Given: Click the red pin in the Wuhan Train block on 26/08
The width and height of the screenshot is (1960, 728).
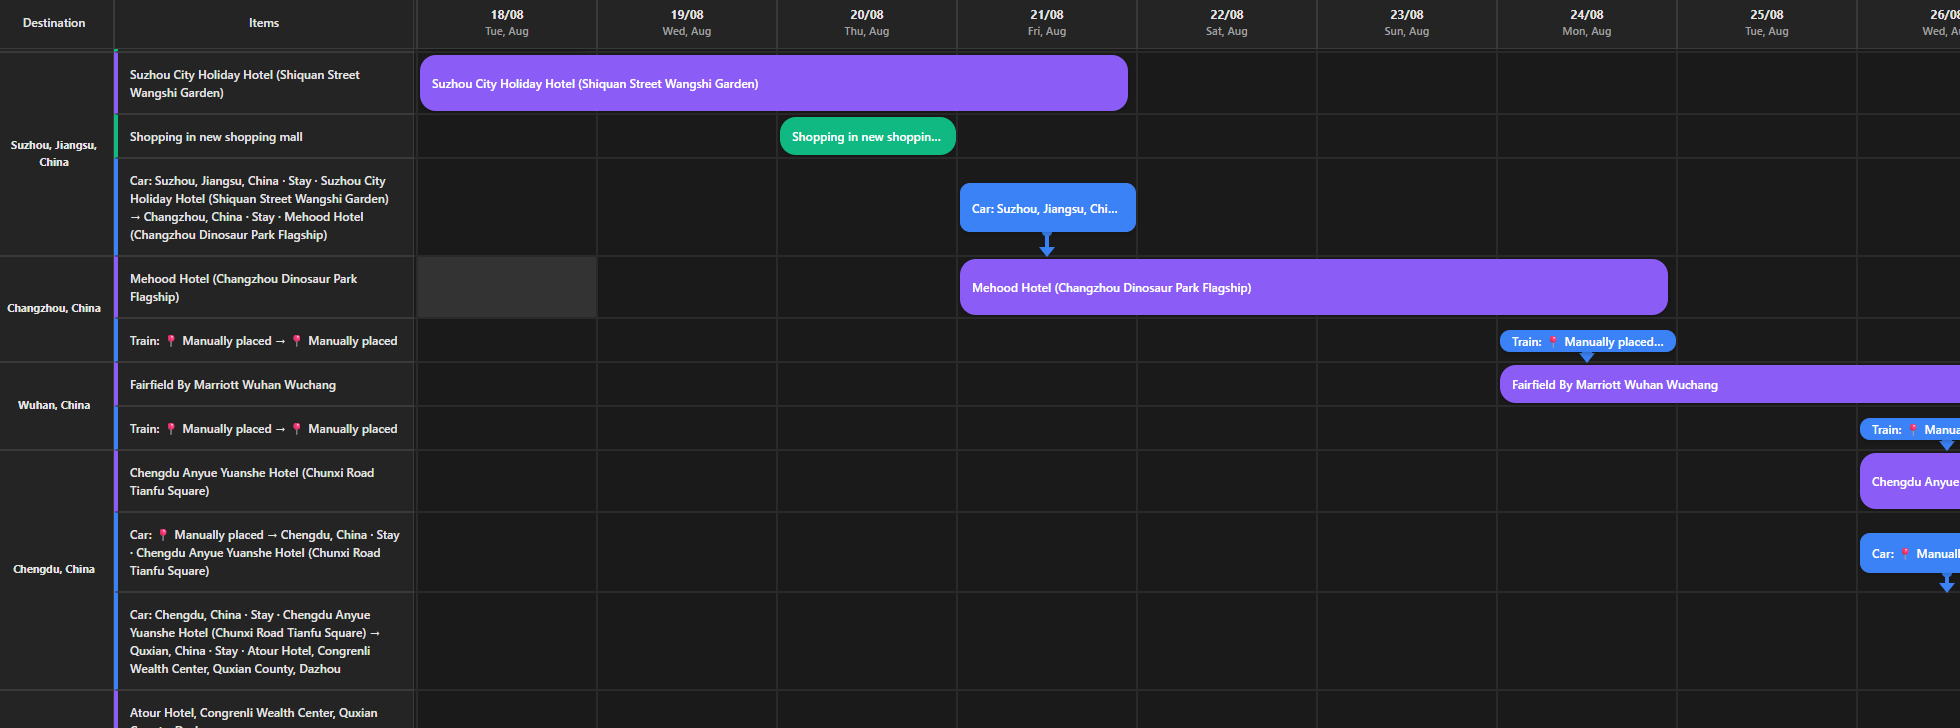Looking at the screenshot, I should 1913,430.
